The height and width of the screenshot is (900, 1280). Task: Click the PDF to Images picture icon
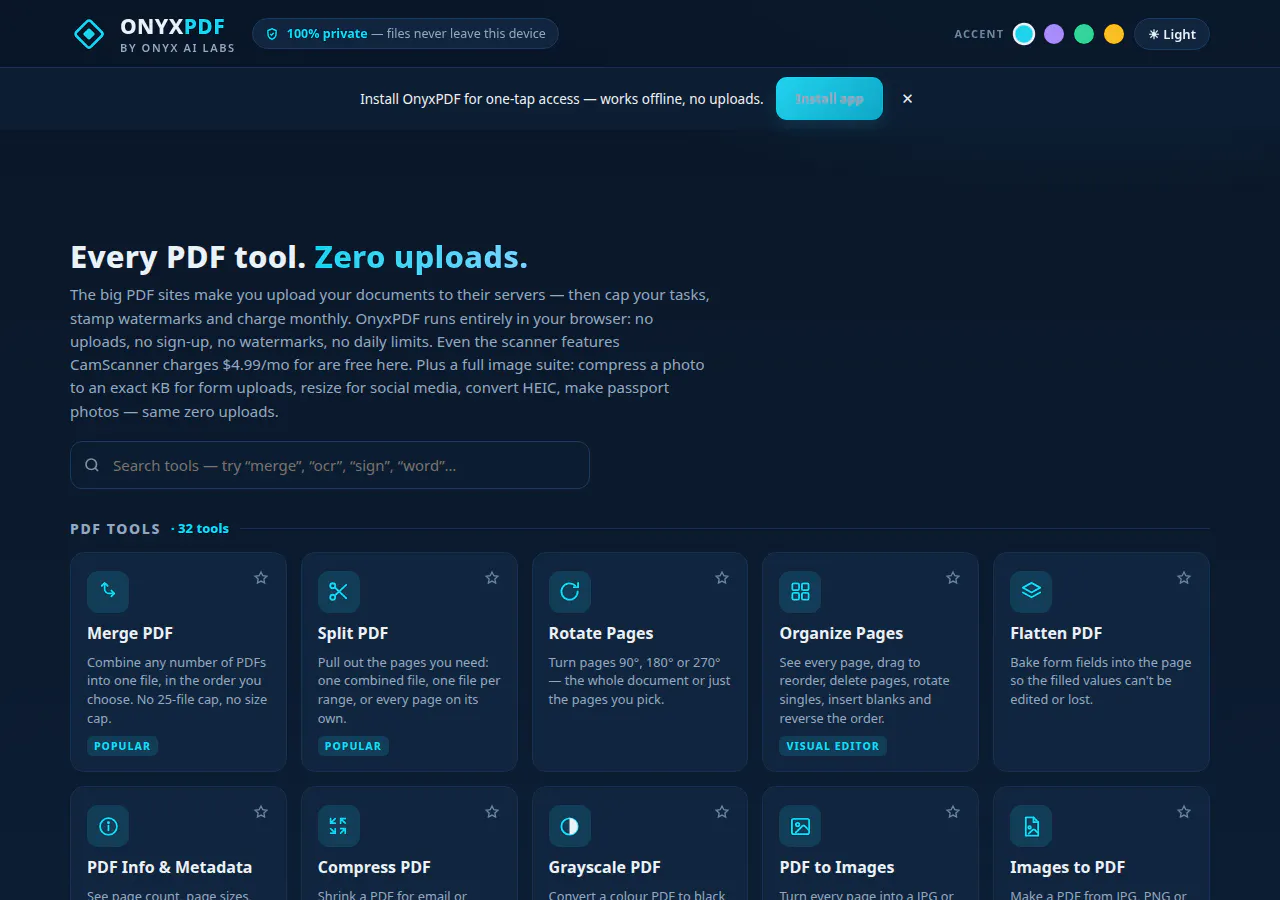coord(800,826)
